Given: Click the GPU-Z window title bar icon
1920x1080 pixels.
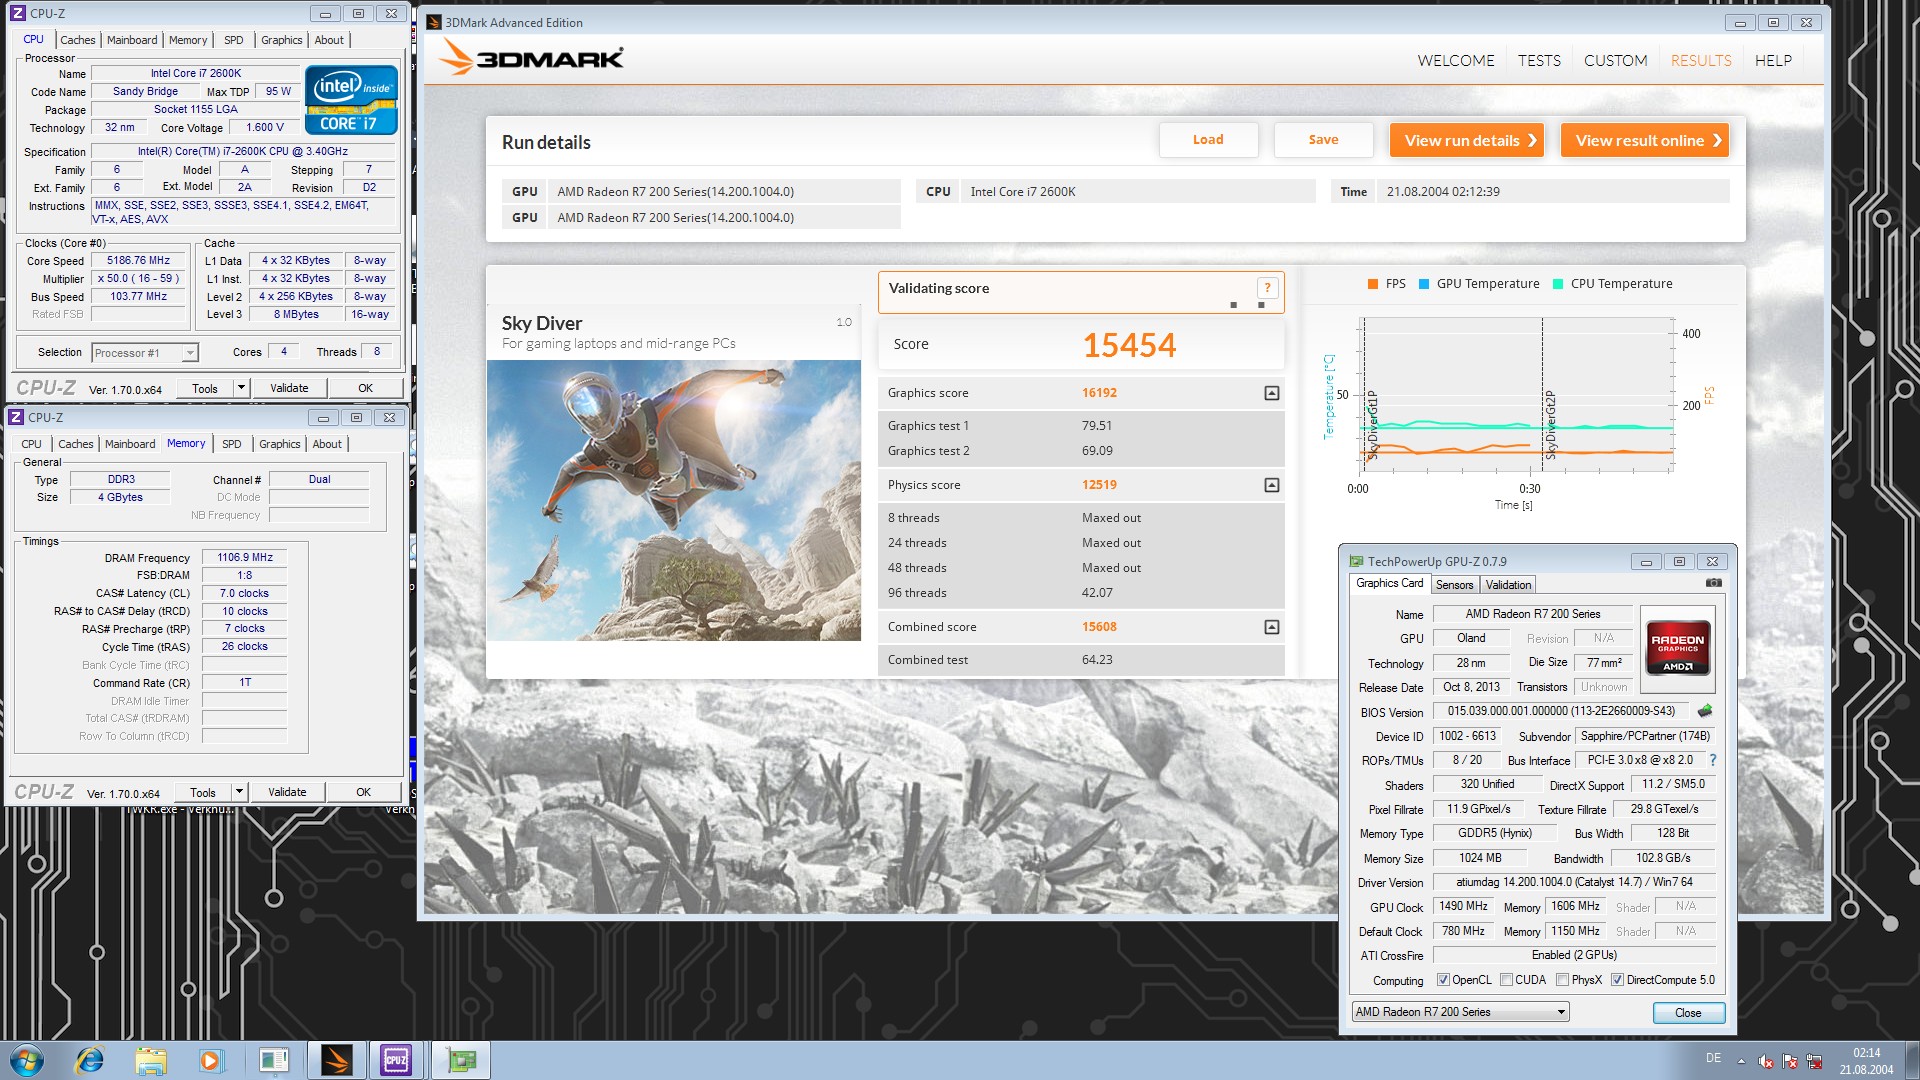Looking at the screenshot, I should tap(1356, 562).
